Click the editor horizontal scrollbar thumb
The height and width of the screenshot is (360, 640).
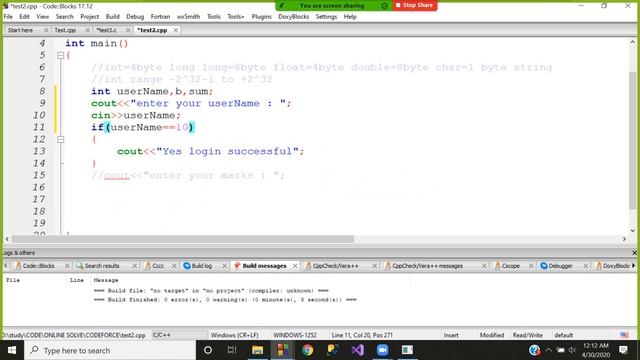tap(182, 239)
